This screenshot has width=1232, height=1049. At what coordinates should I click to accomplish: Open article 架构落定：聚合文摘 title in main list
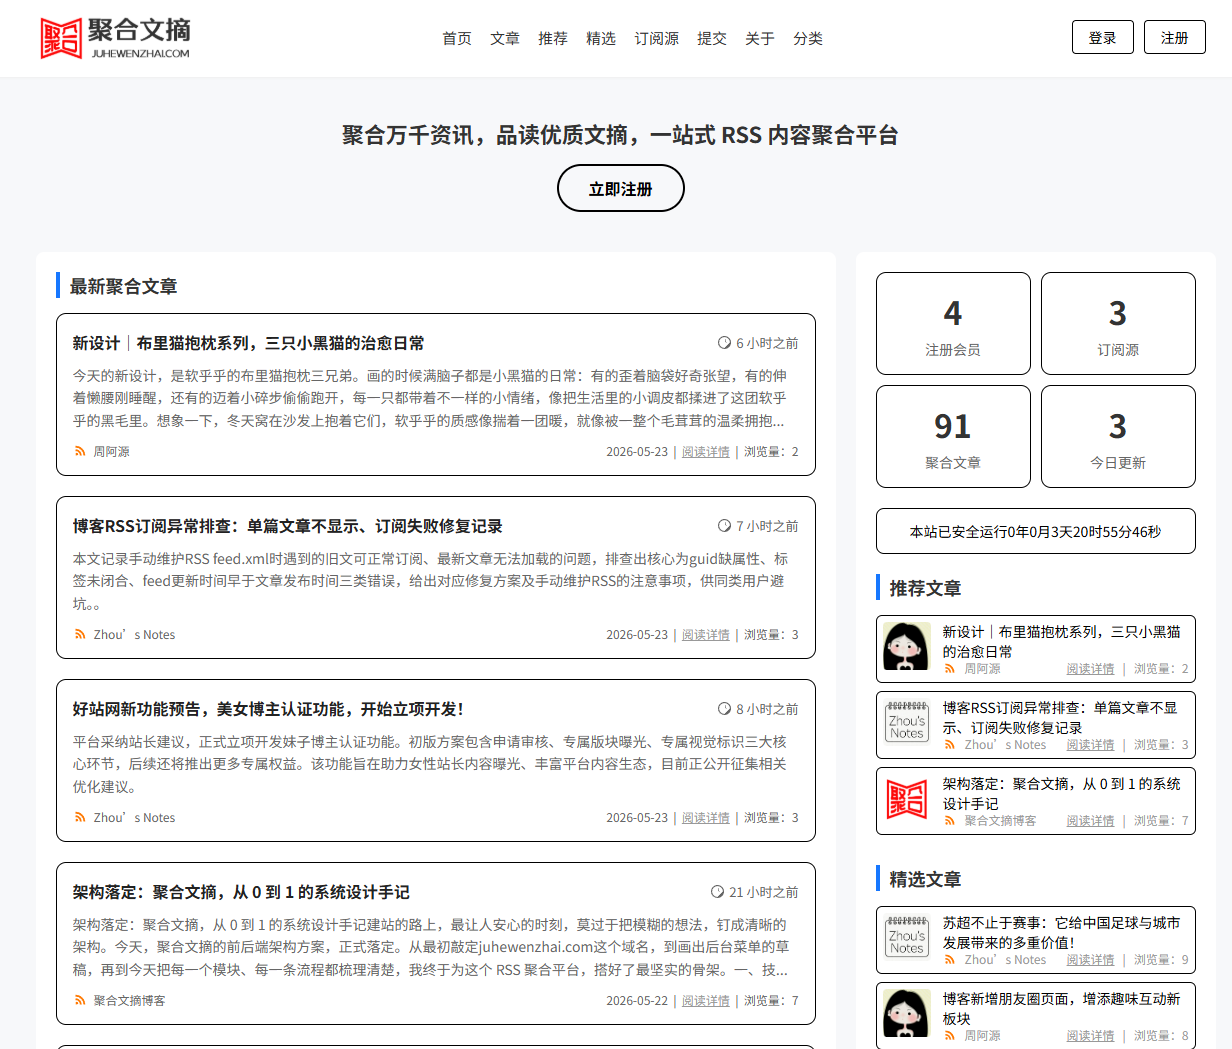coord(241,892)
